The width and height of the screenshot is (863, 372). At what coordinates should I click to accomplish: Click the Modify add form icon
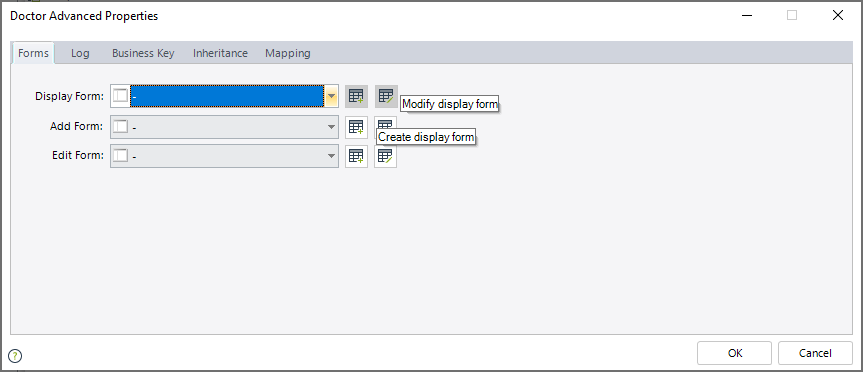(386, 123)
